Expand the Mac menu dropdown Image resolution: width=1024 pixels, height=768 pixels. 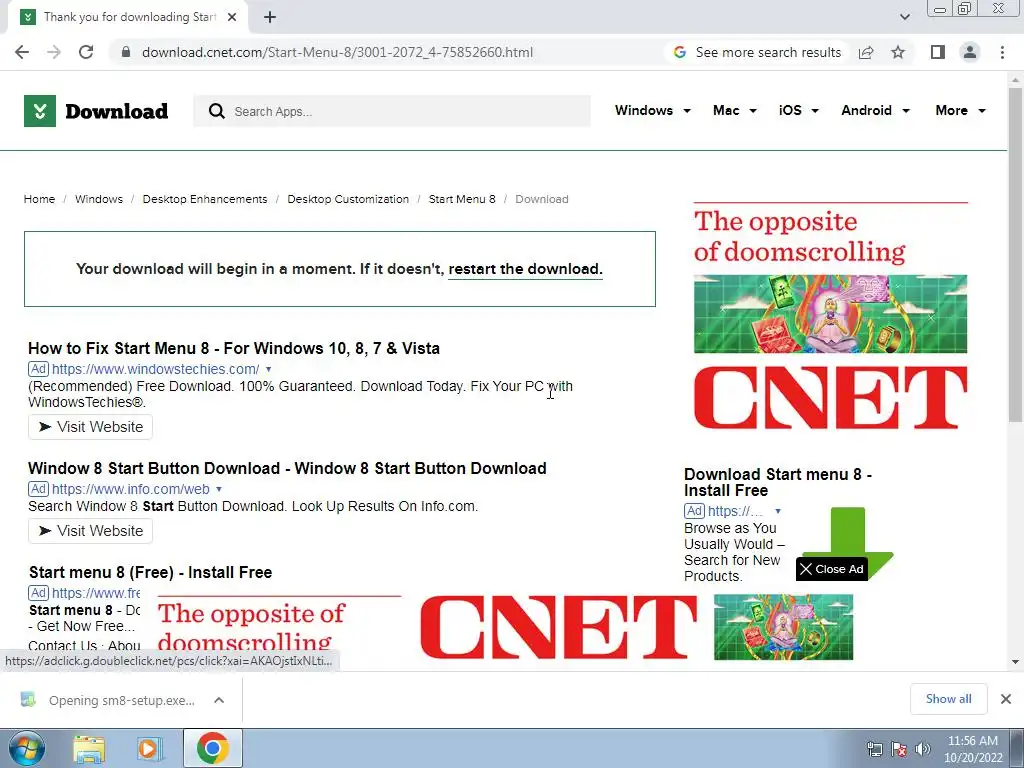[735, 110]
